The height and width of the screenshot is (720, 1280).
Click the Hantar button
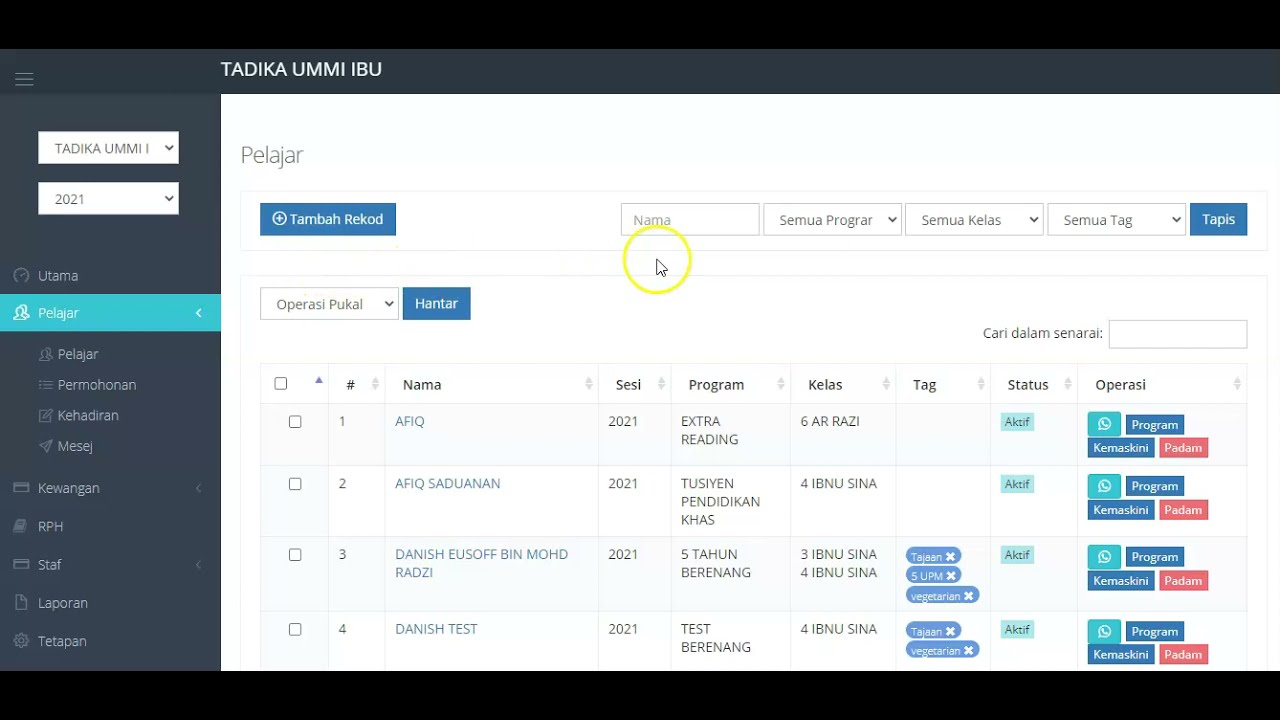(x=436, y=303)
